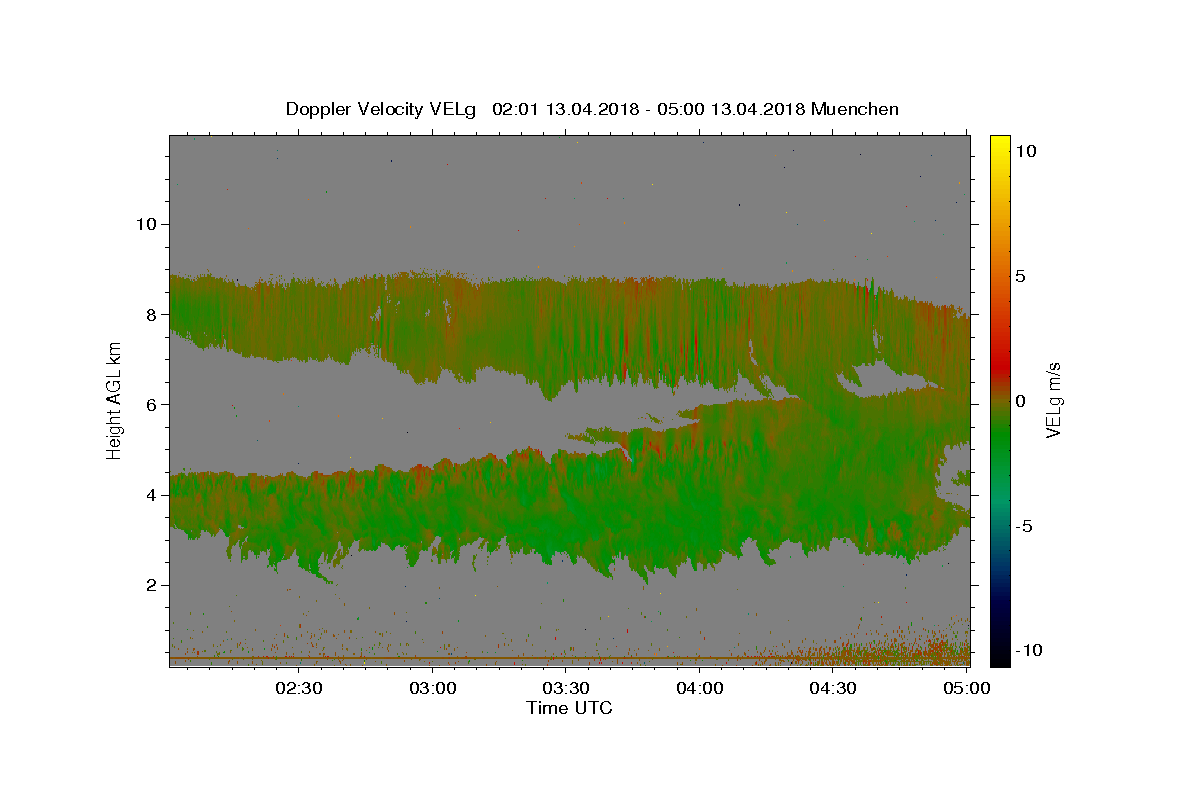Click the 'VELg m/s' colorbar label
The image size is (1200, 800).
coord(1053,399)
